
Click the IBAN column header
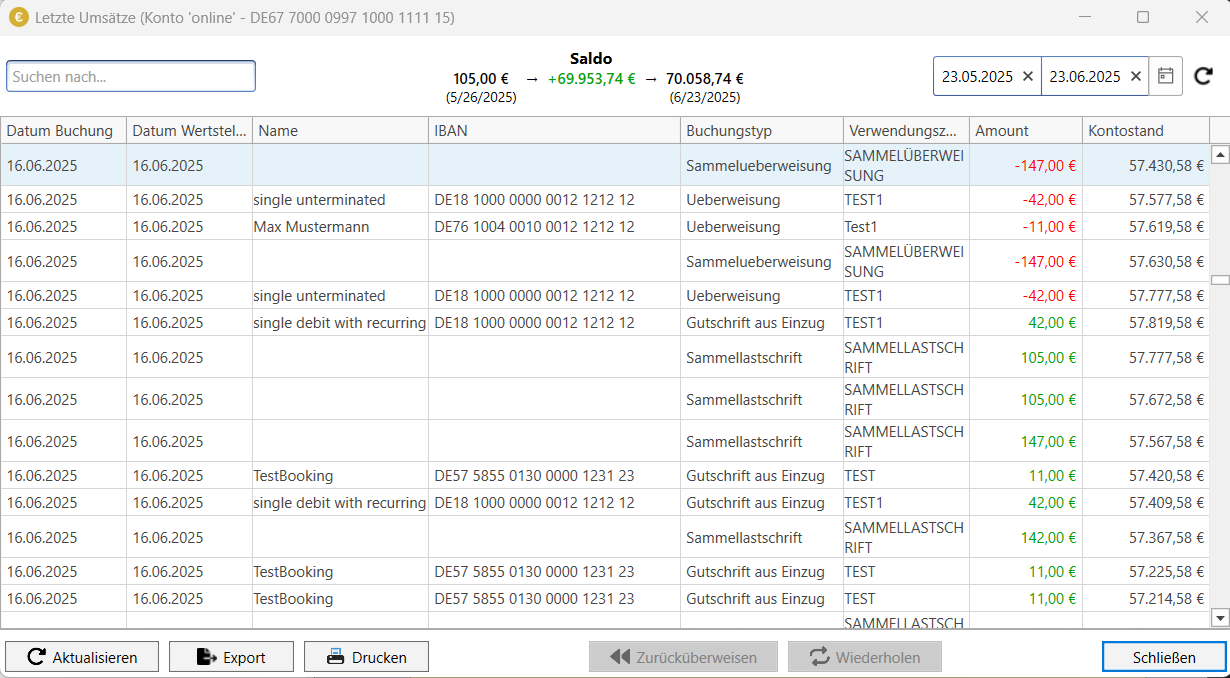555,130
